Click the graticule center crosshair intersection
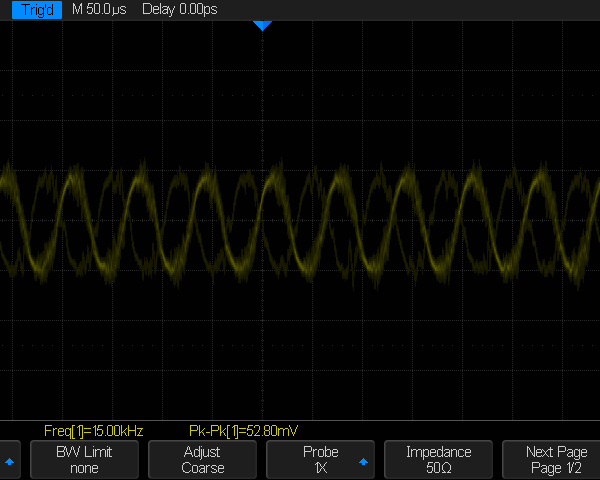This screenshot has height=480, width=600. click(x=262, y=220)
